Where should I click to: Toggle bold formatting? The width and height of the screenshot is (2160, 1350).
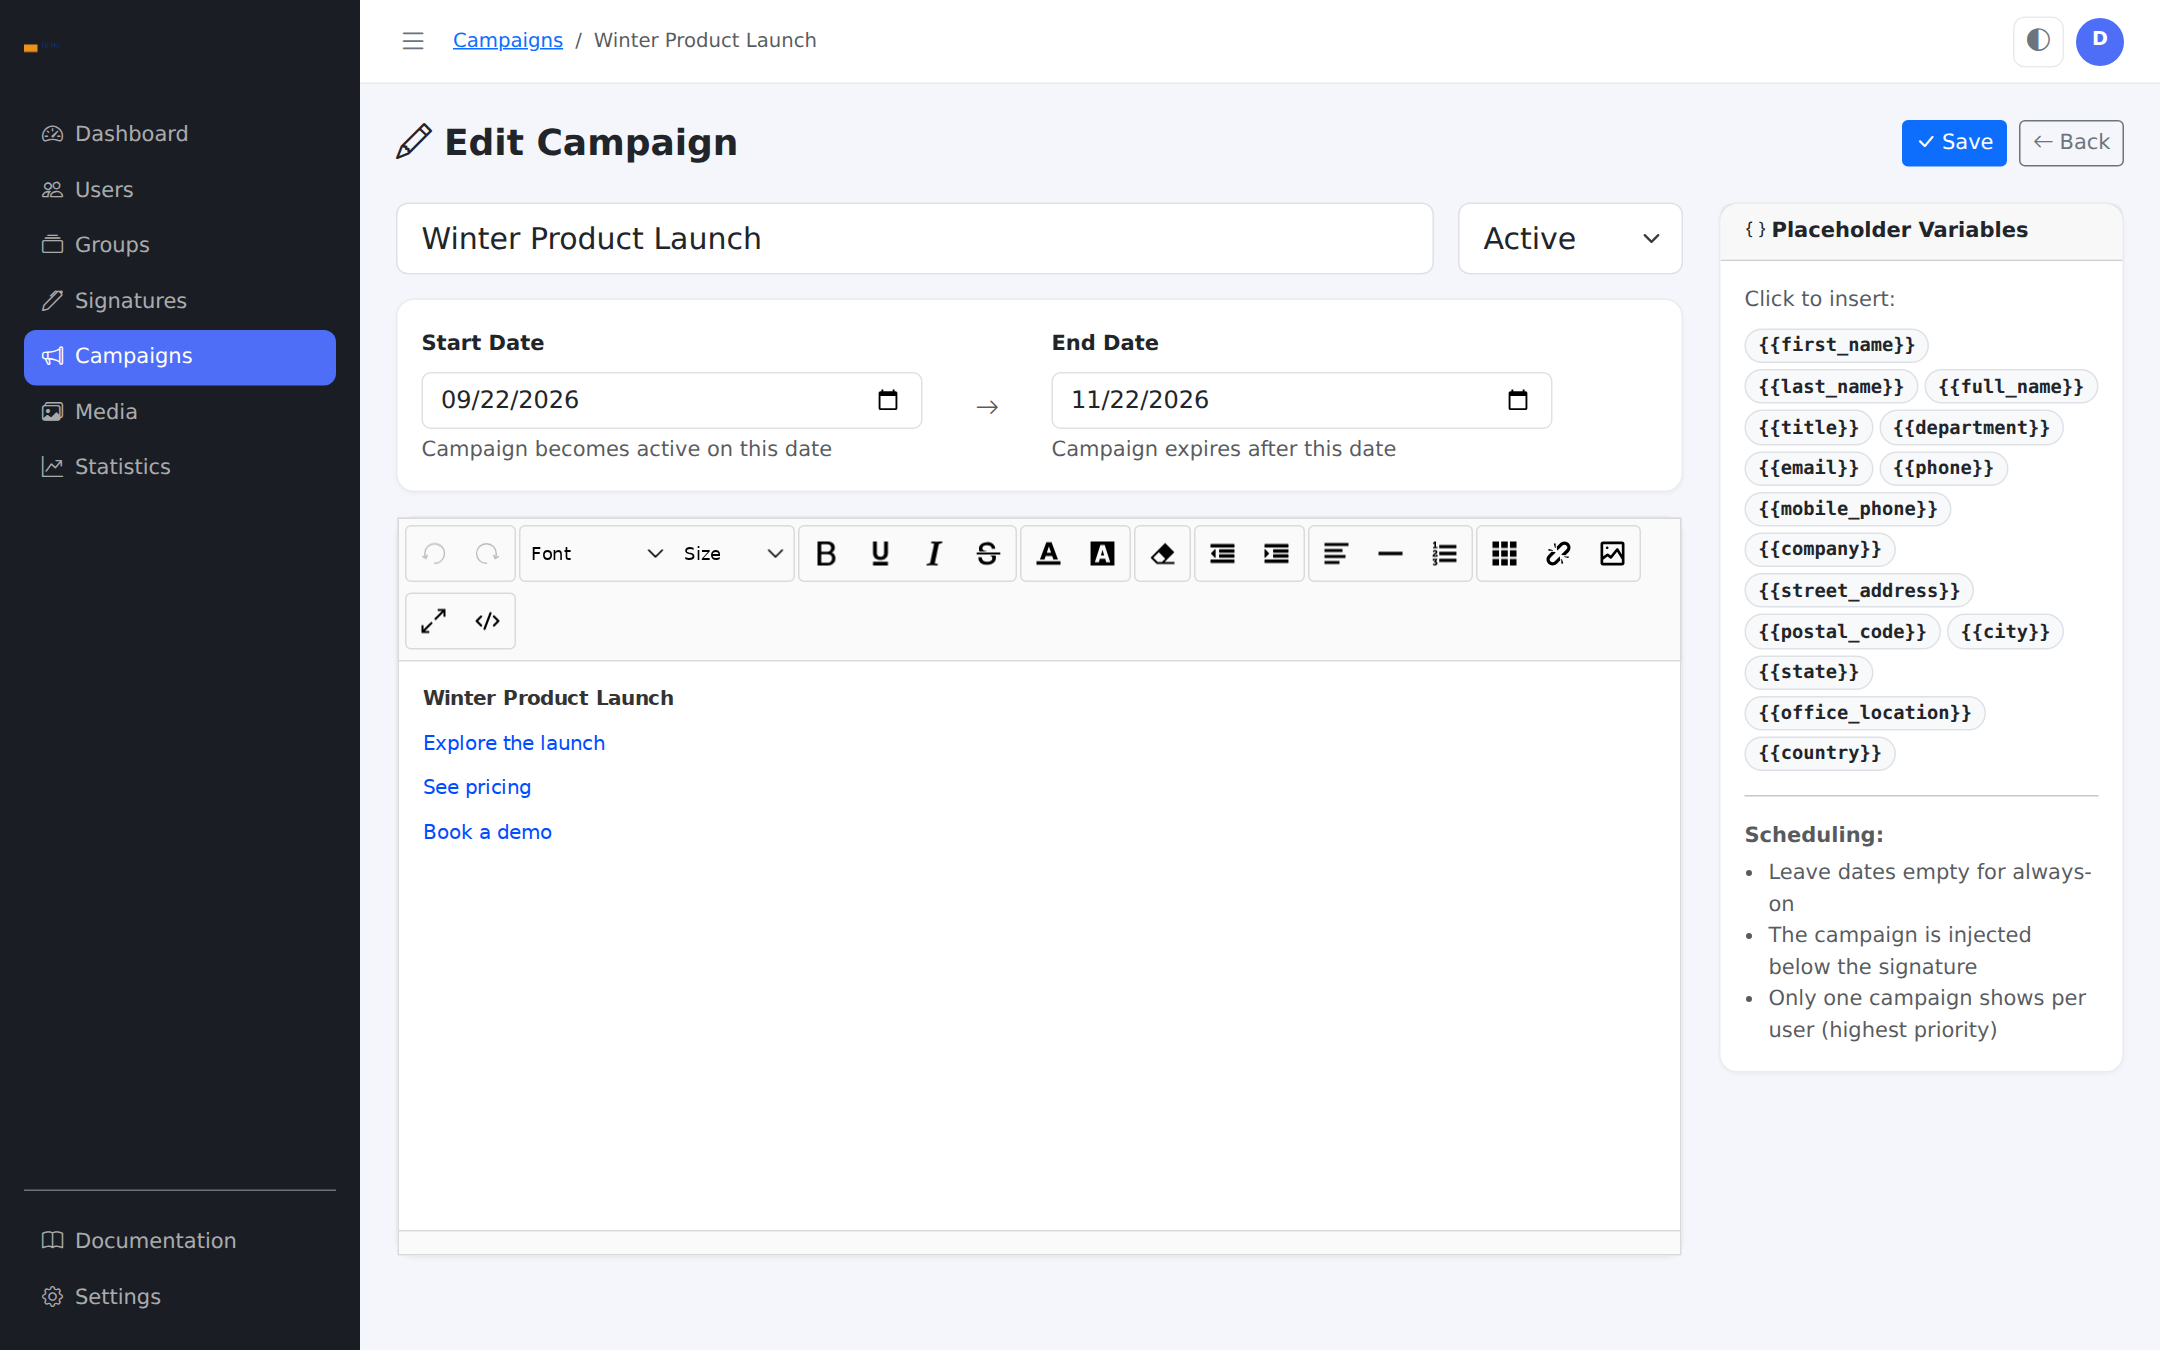(826, 553)
